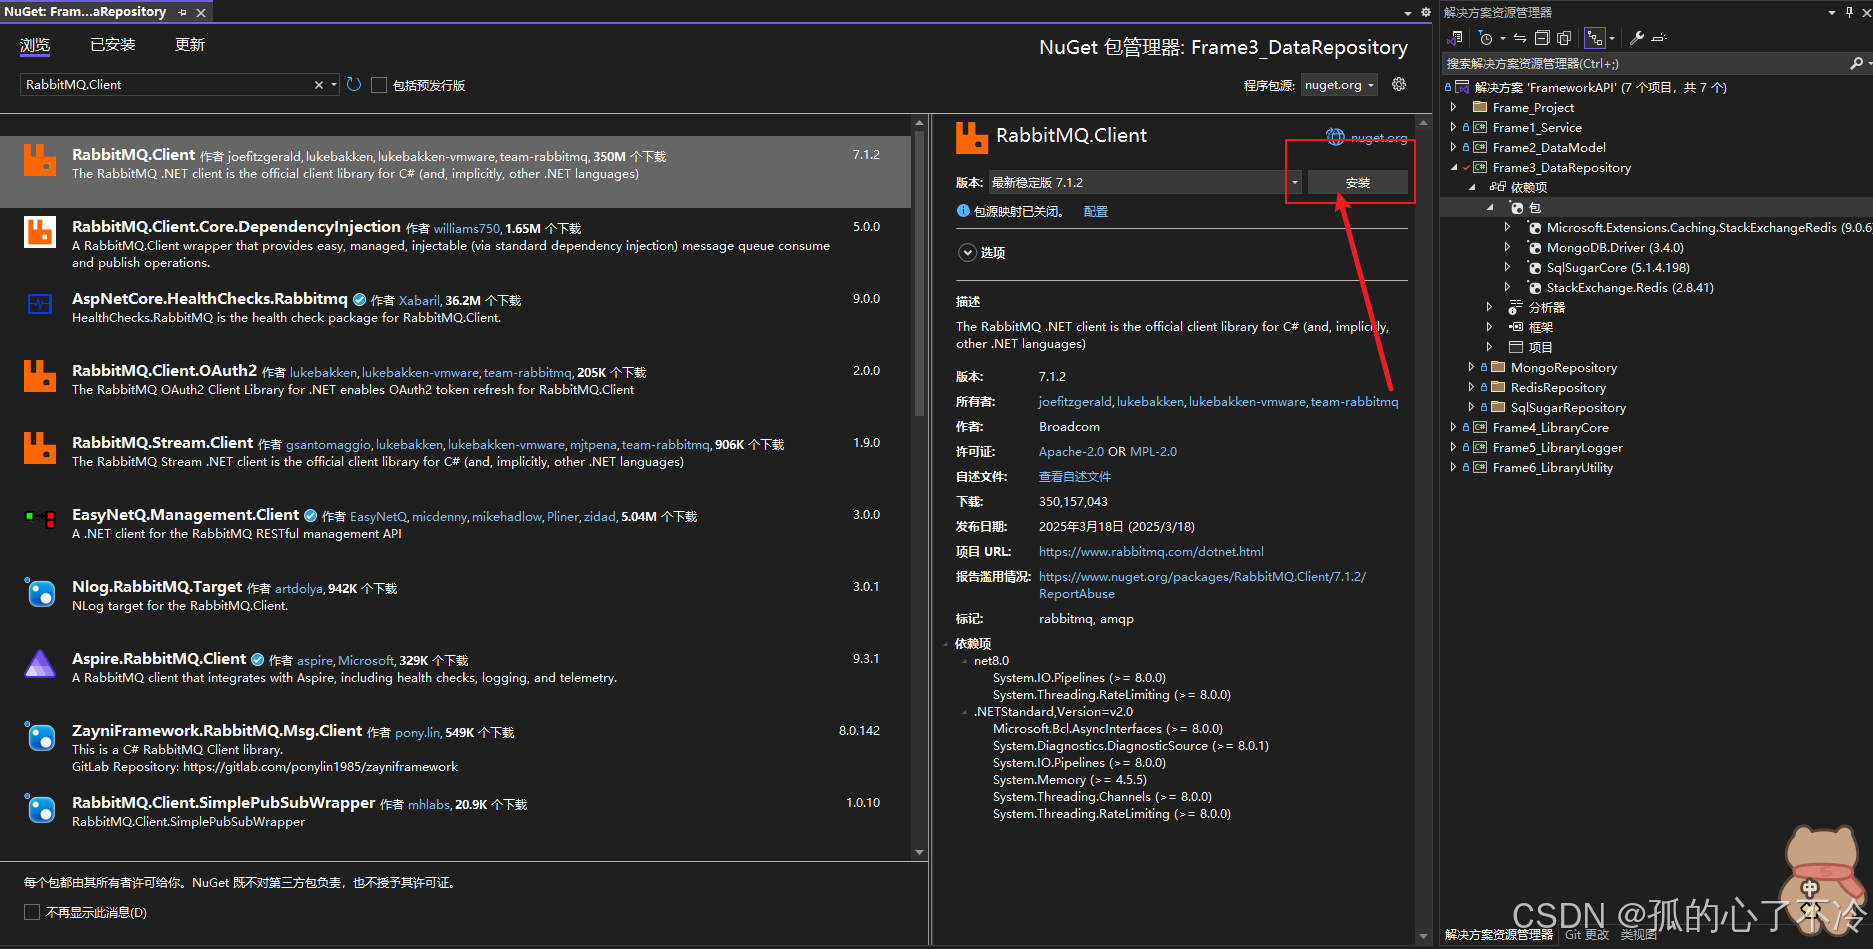1873x949 pixels.
Task: Click the tab settings gear at top
Action: tap(1426, 12)
